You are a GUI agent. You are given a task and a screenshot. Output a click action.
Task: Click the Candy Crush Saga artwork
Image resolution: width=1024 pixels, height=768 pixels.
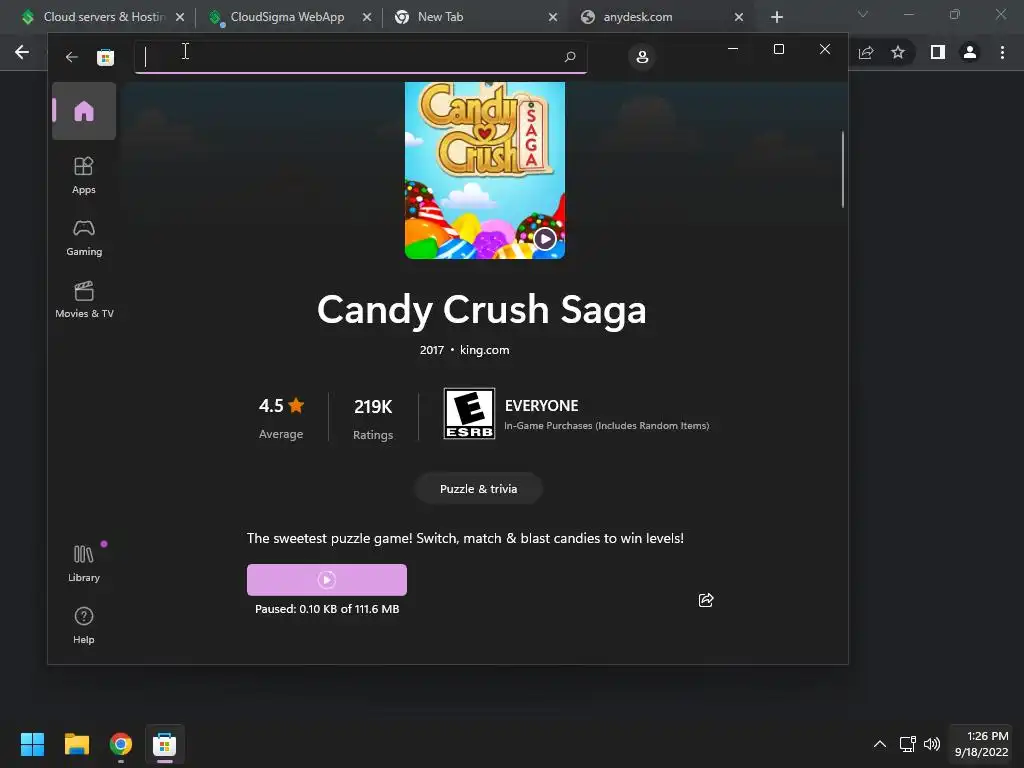tap(485, 170)
